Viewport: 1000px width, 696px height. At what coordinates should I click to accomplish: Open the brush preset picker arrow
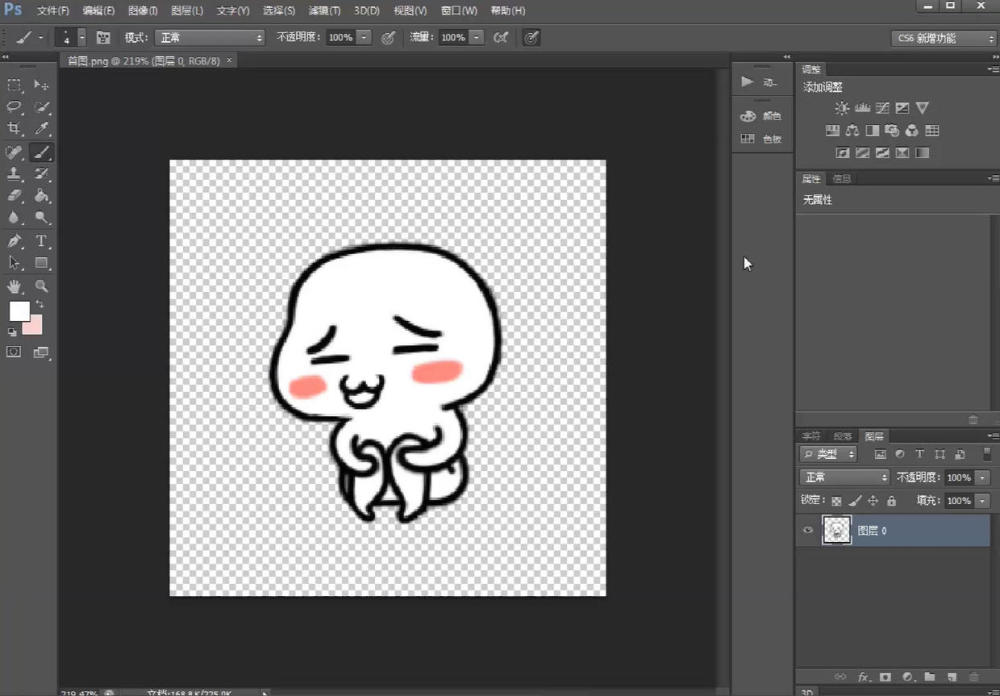click(82, 38)
